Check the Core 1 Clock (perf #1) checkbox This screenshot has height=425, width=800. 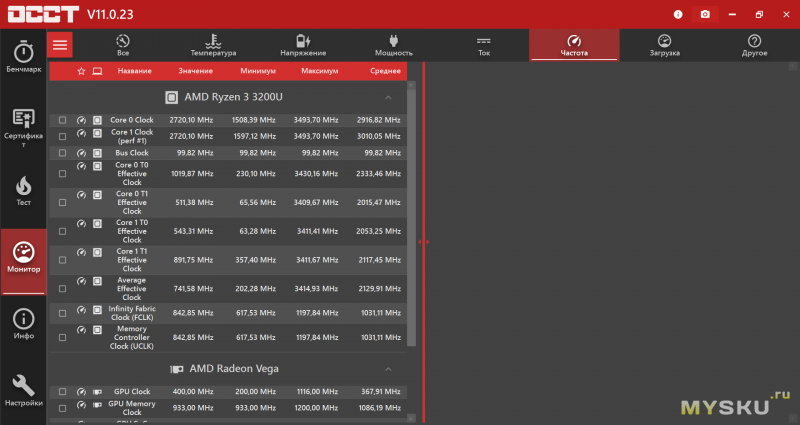pos(62,137)
